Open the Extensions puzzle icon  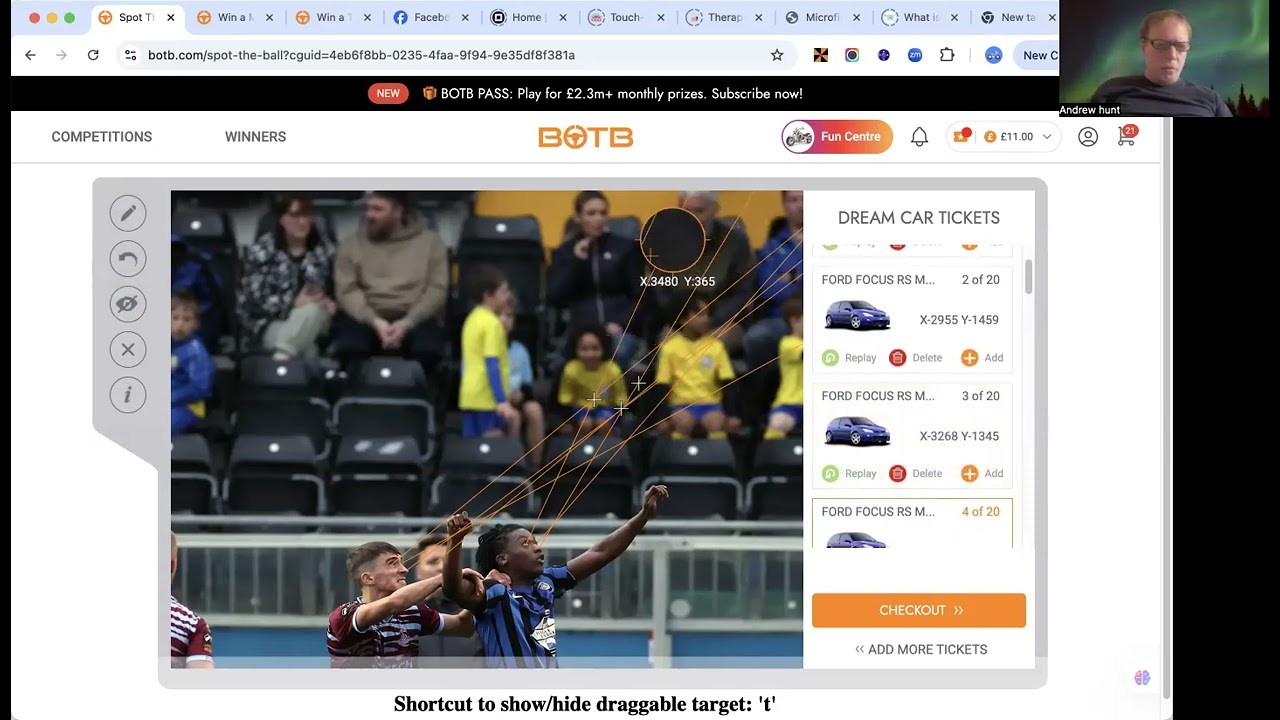point(947,55)
